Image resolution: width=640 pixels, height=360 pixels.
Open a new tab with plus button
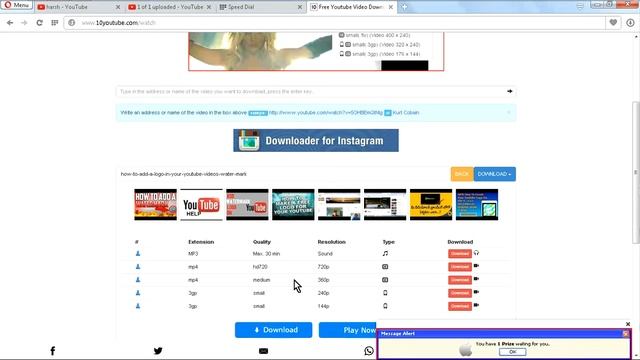(x=404, y=7)
